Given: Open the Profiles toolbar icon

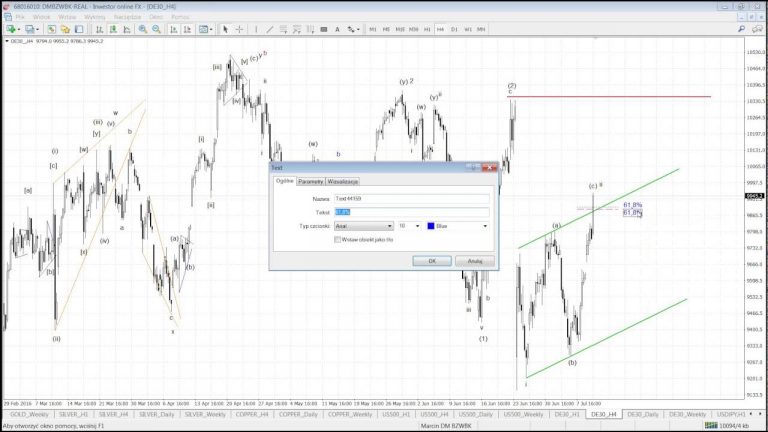Looking at the screenshot, I should pyautogui.click(x=29, y=29).
